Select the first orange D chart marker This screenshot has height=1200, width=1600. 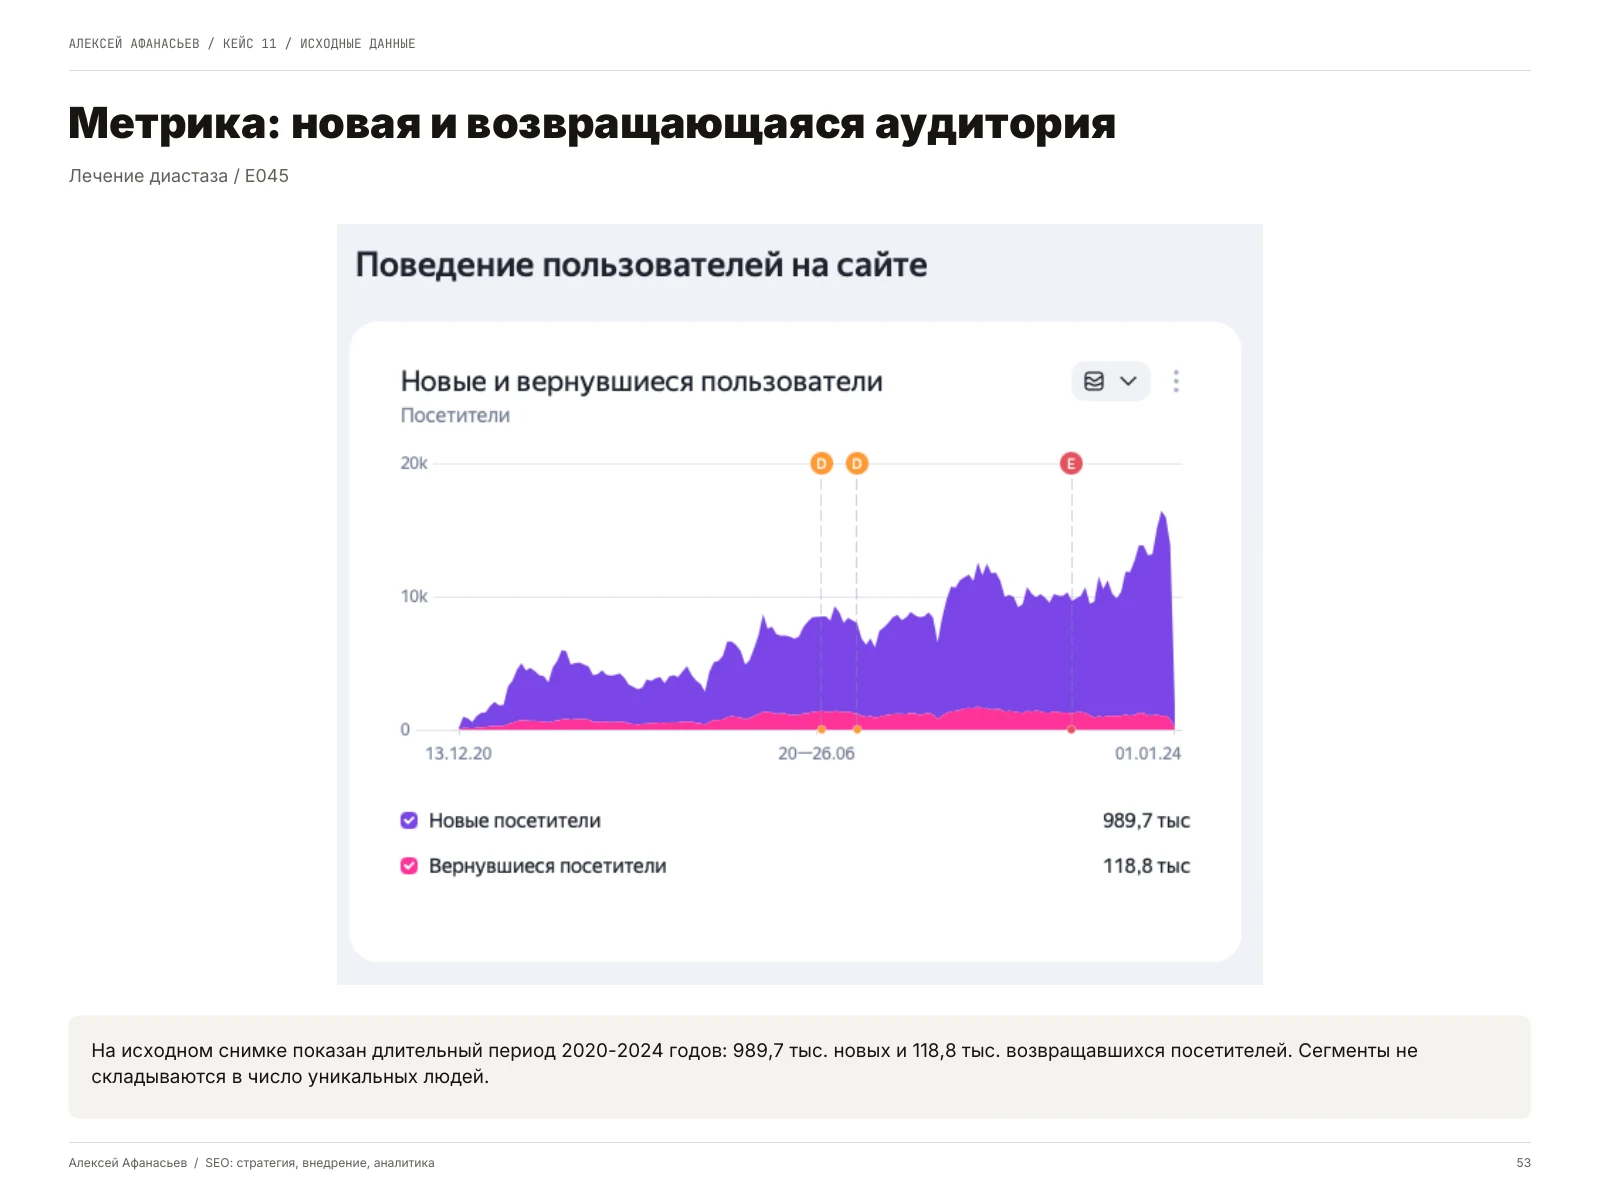(x=821, y=463)
